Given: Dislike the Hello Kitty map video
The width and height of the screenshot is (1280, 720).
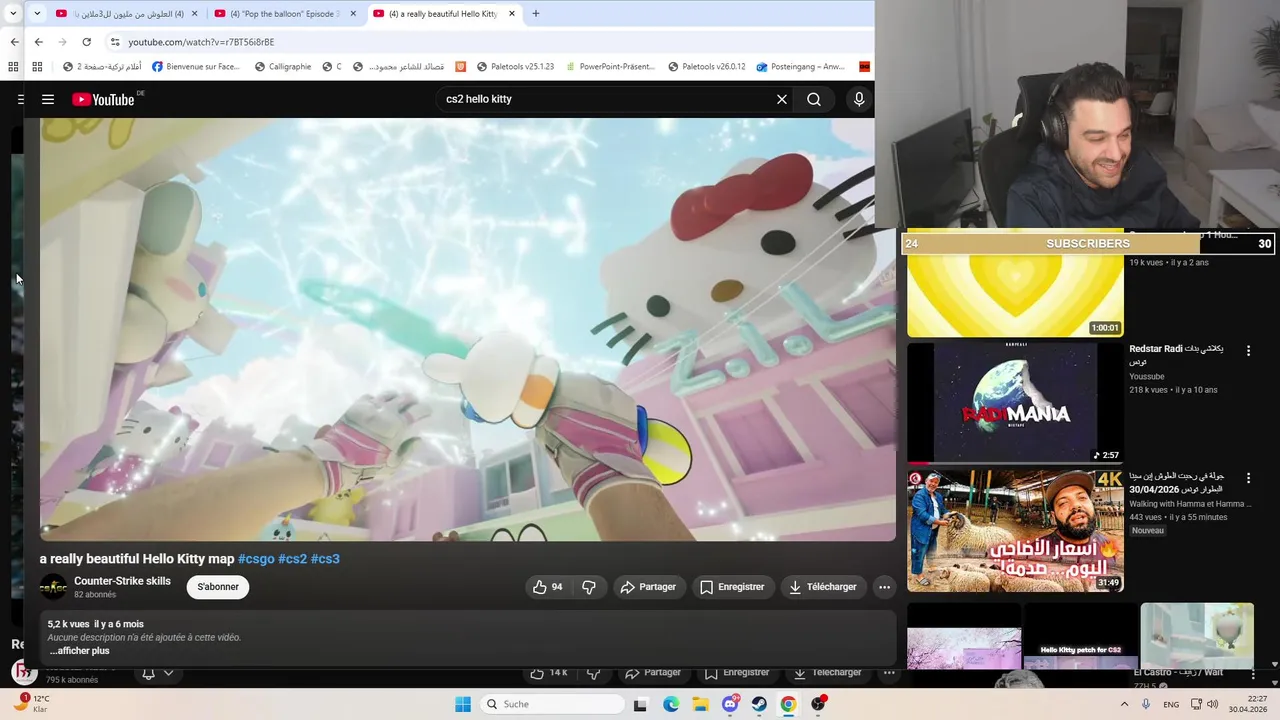Looking at the screenshot, I should point(589,587).
